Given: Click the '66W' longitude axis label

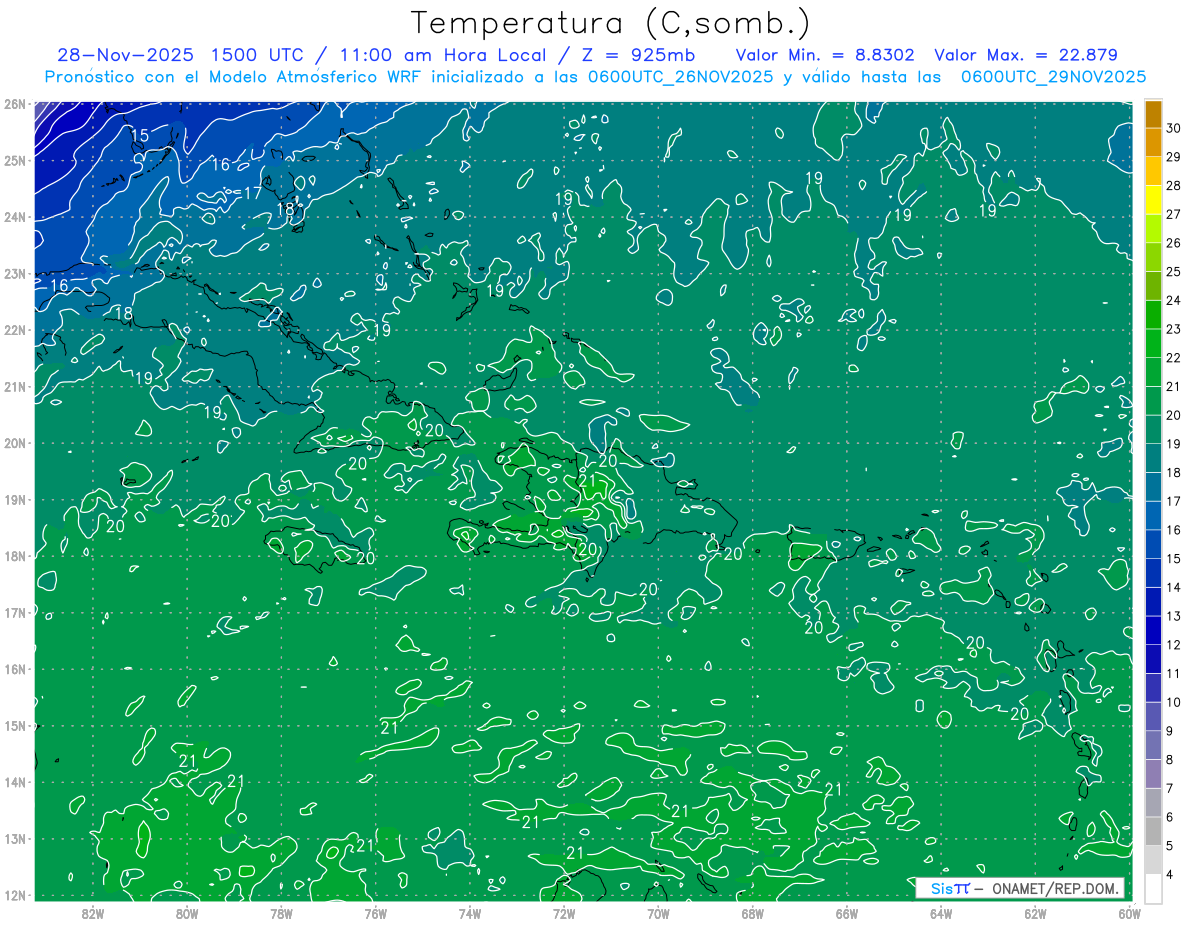Looking at the screenshot, I should 847,914.
